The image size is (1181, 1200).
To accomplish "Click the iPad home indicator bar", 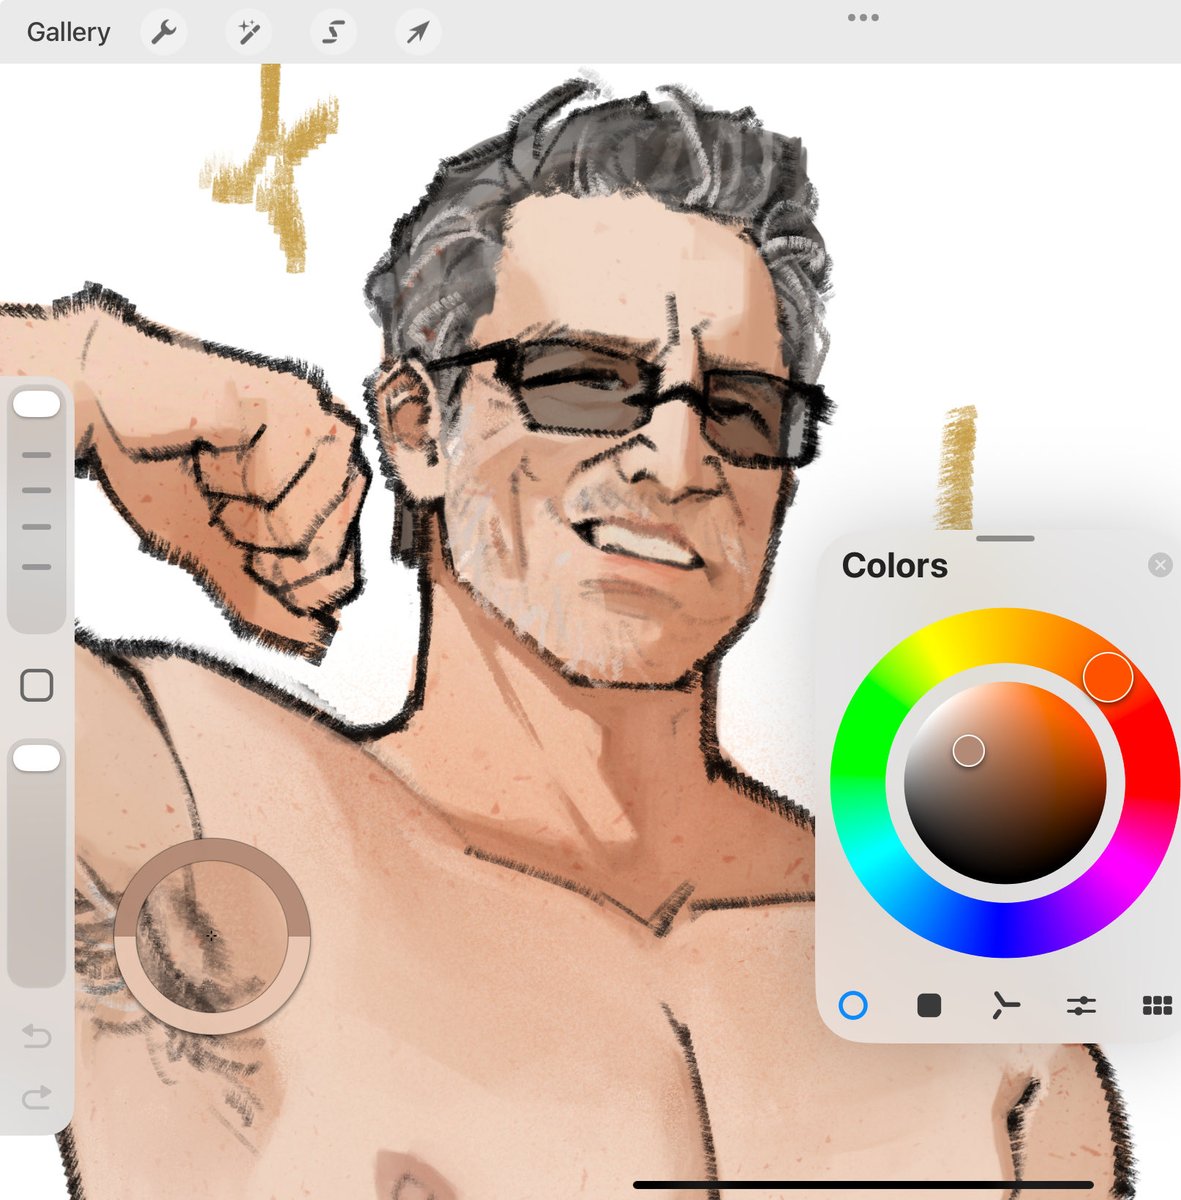I will [x=863, y=1185].
